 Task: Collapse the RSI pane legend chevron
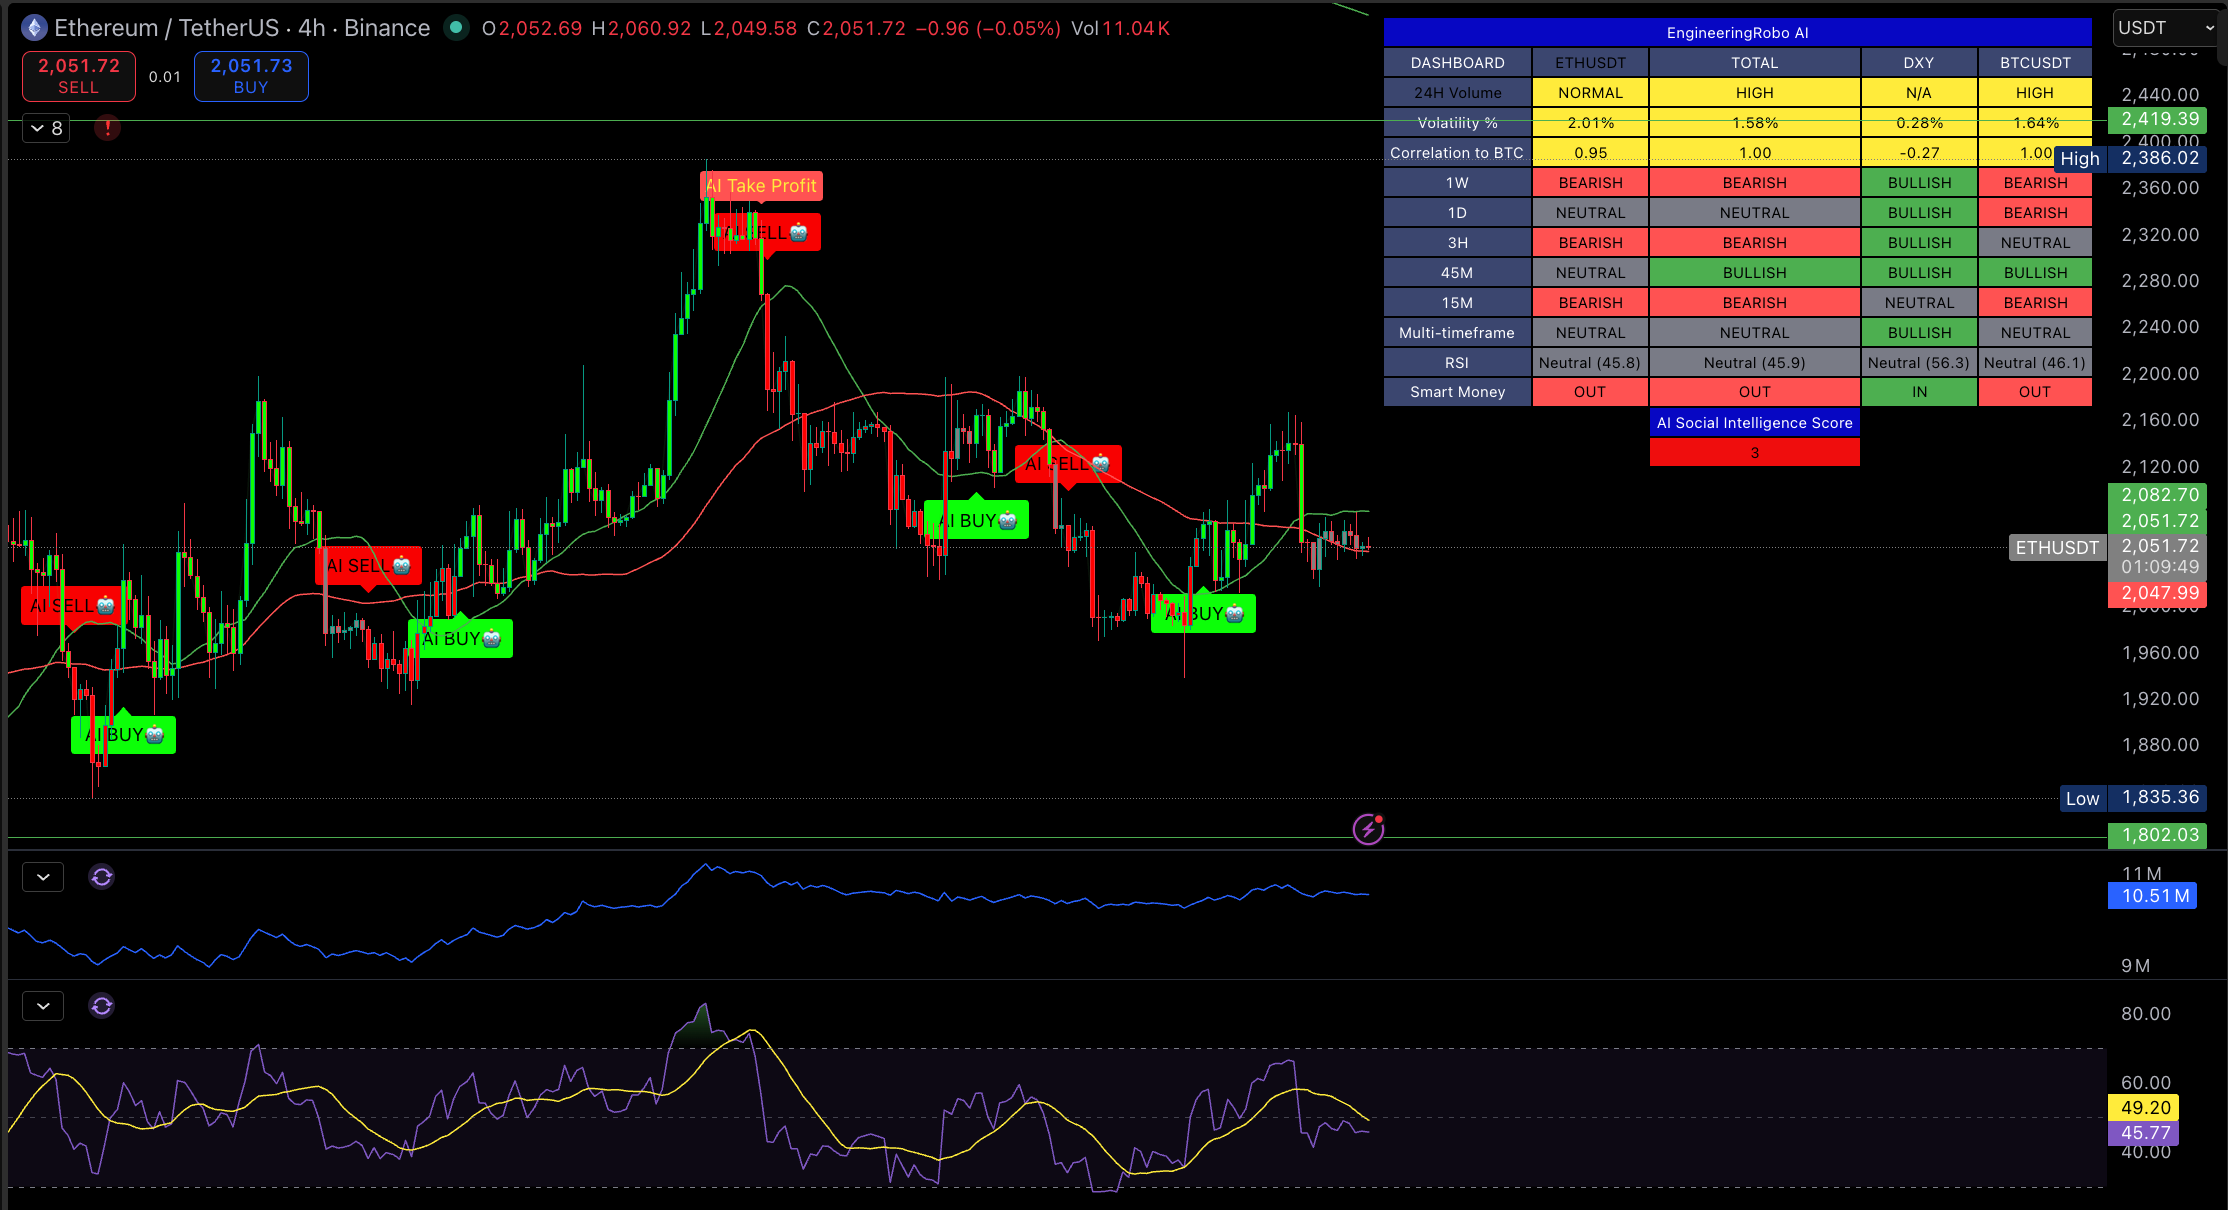pyautogui.click(x=43, y=1006)
